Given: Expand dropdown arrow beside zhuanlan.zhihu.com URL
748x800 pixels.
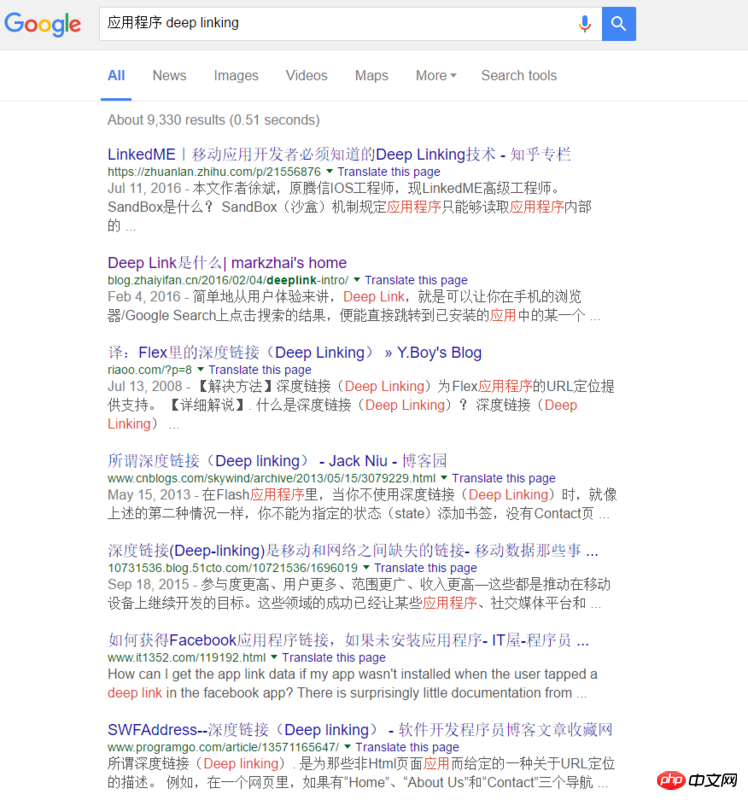Looking at the screenshot, I should tap(330, 171).
